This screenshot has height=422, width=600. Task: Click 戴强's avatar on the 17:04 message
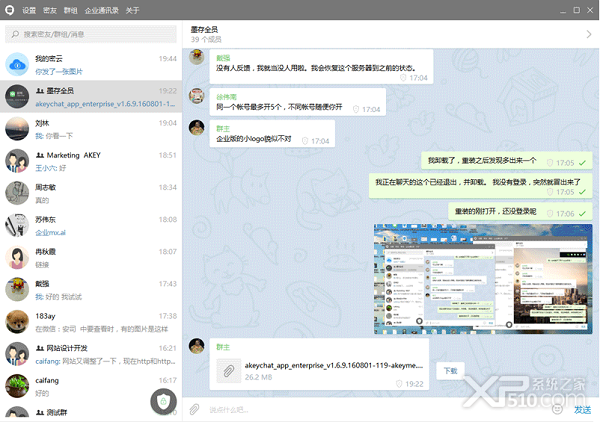tap(197, 57)
